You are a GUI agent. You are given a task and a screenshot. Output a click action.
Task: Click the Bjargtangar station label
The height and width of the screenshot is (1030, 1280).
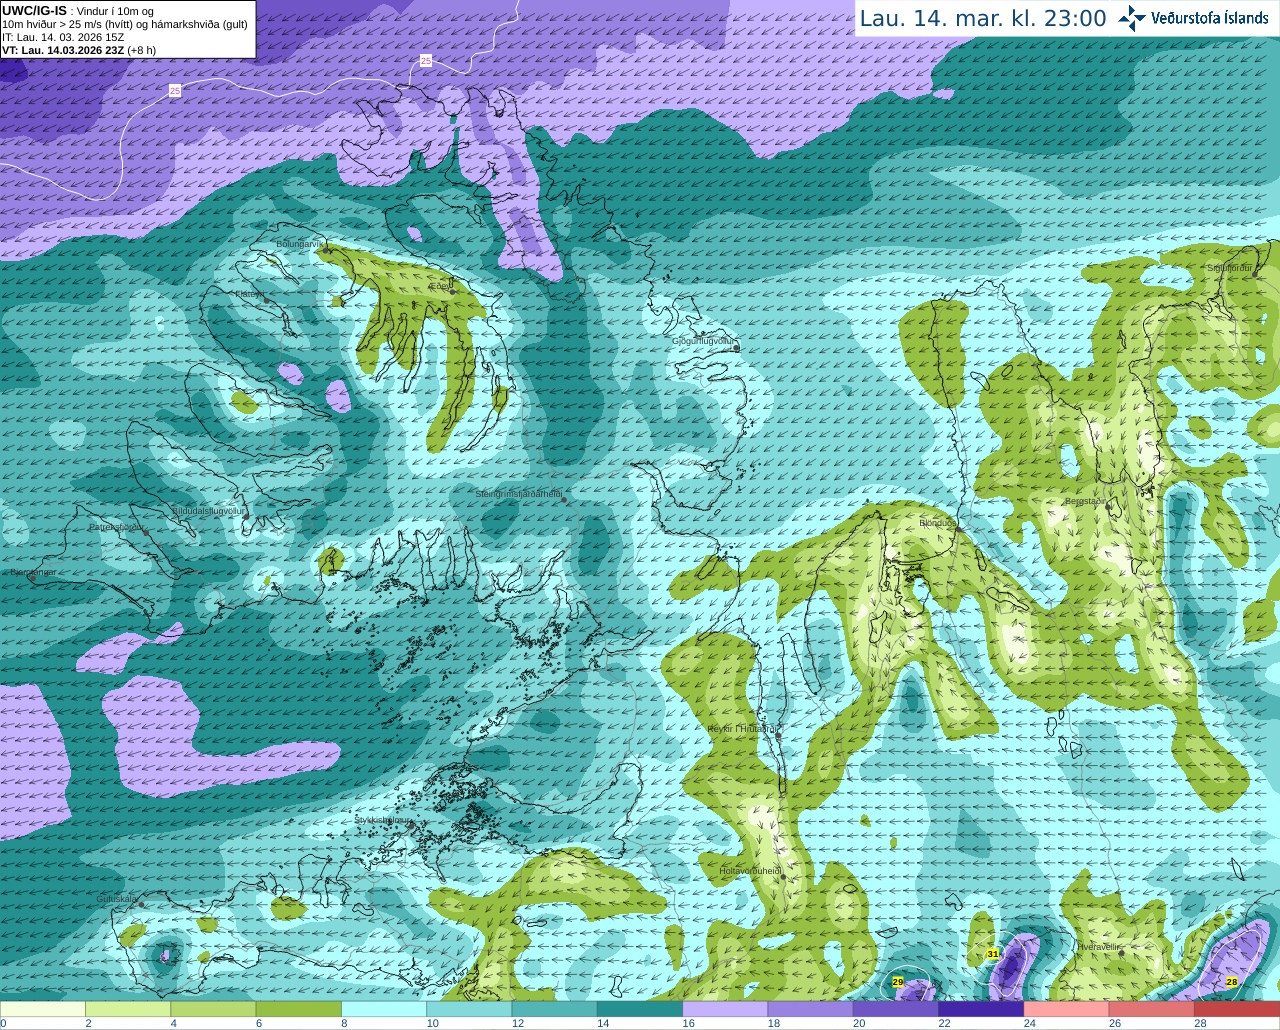click(33, 573)
